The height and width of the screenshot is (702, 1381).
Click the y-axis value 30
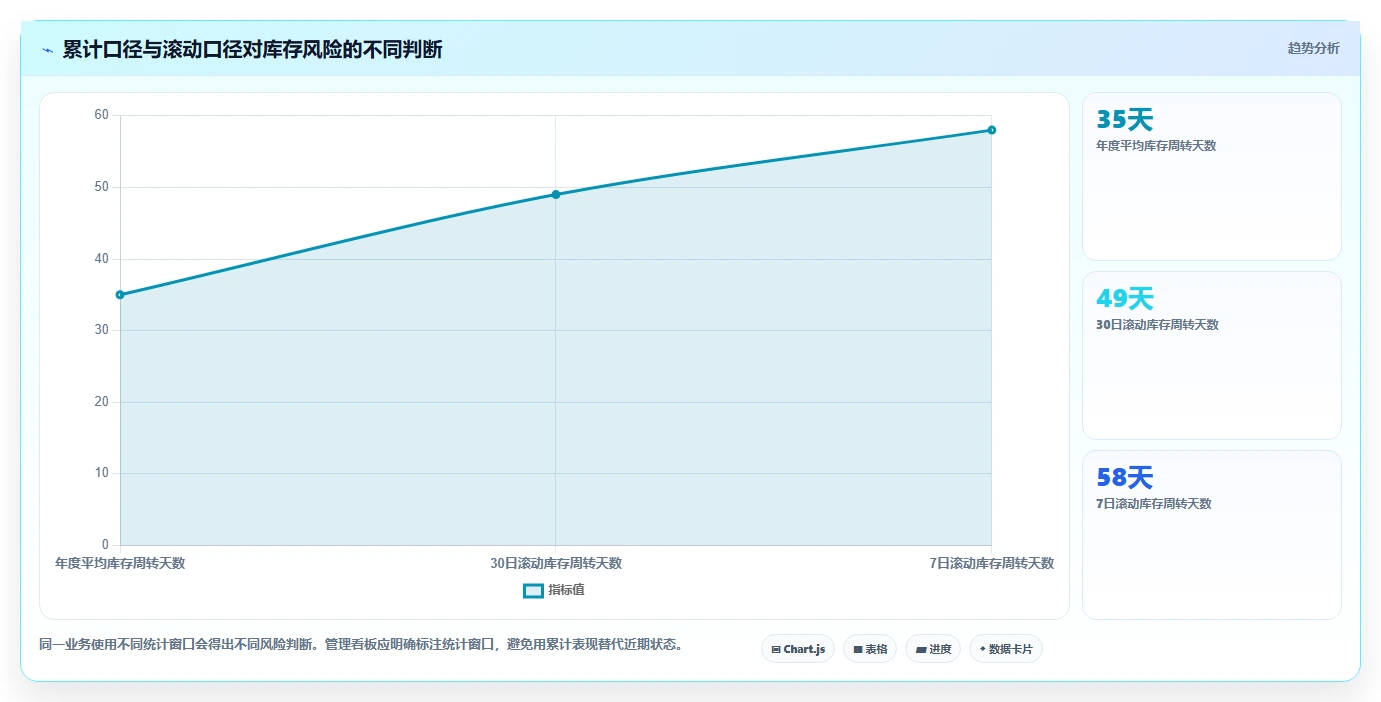tap(101, 330)
